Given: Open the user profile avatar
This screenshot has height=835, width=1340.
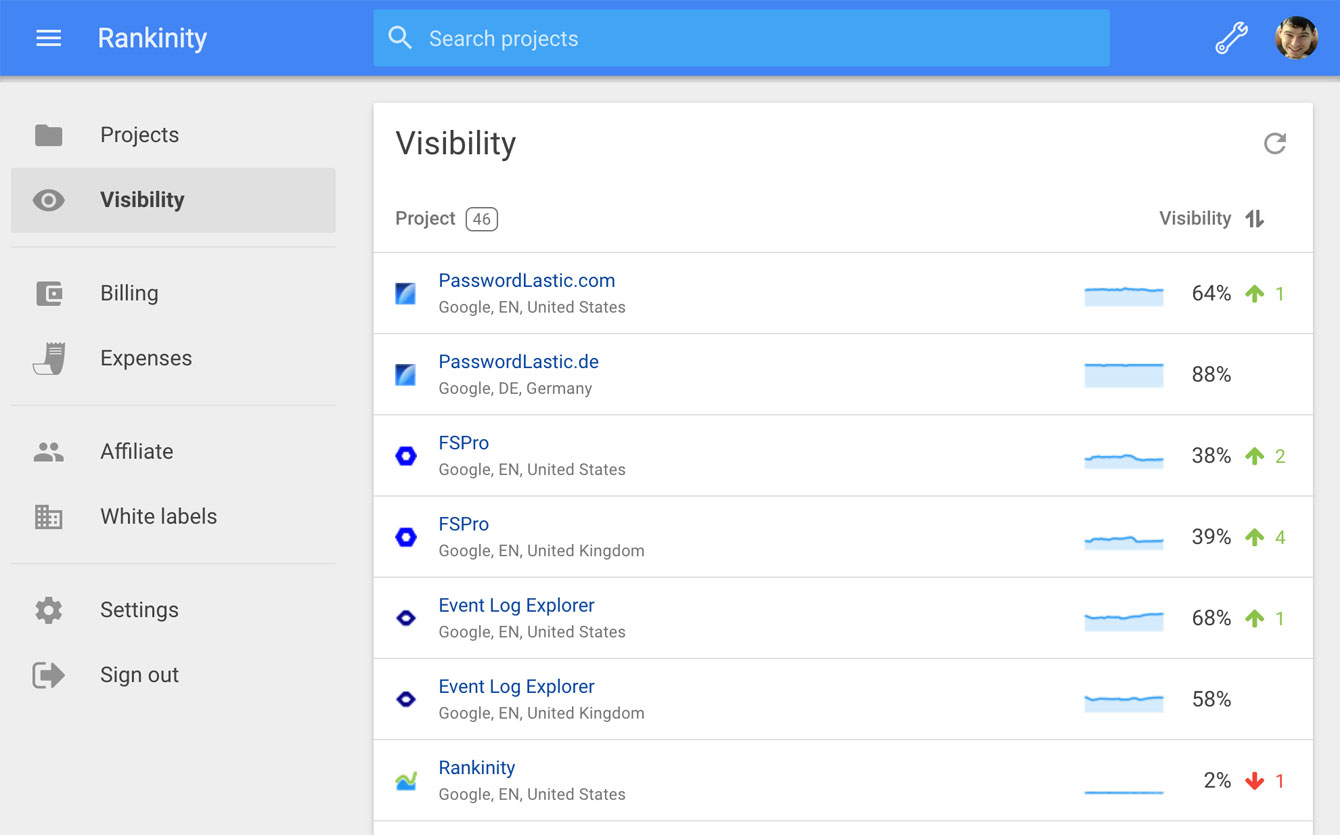Looking at the screenshot, I should [x=1296, y=38].
